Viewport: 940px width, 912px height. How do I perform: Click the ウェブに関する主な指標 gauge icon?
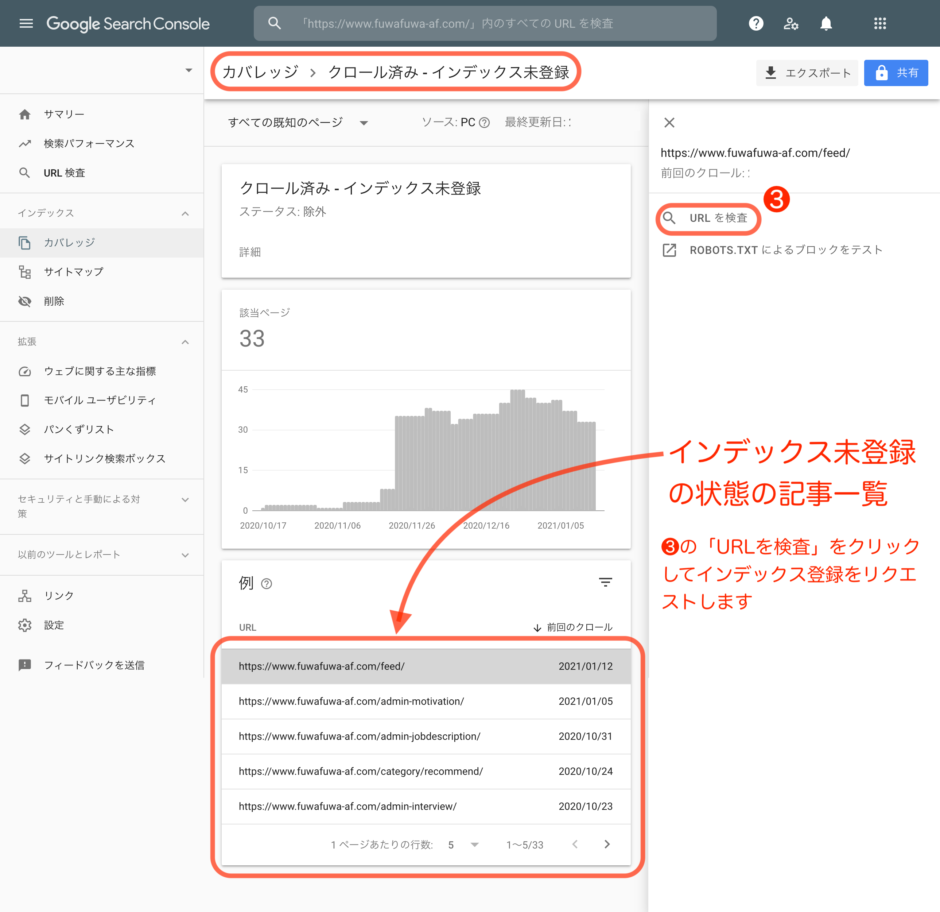(x=25, y=371)
